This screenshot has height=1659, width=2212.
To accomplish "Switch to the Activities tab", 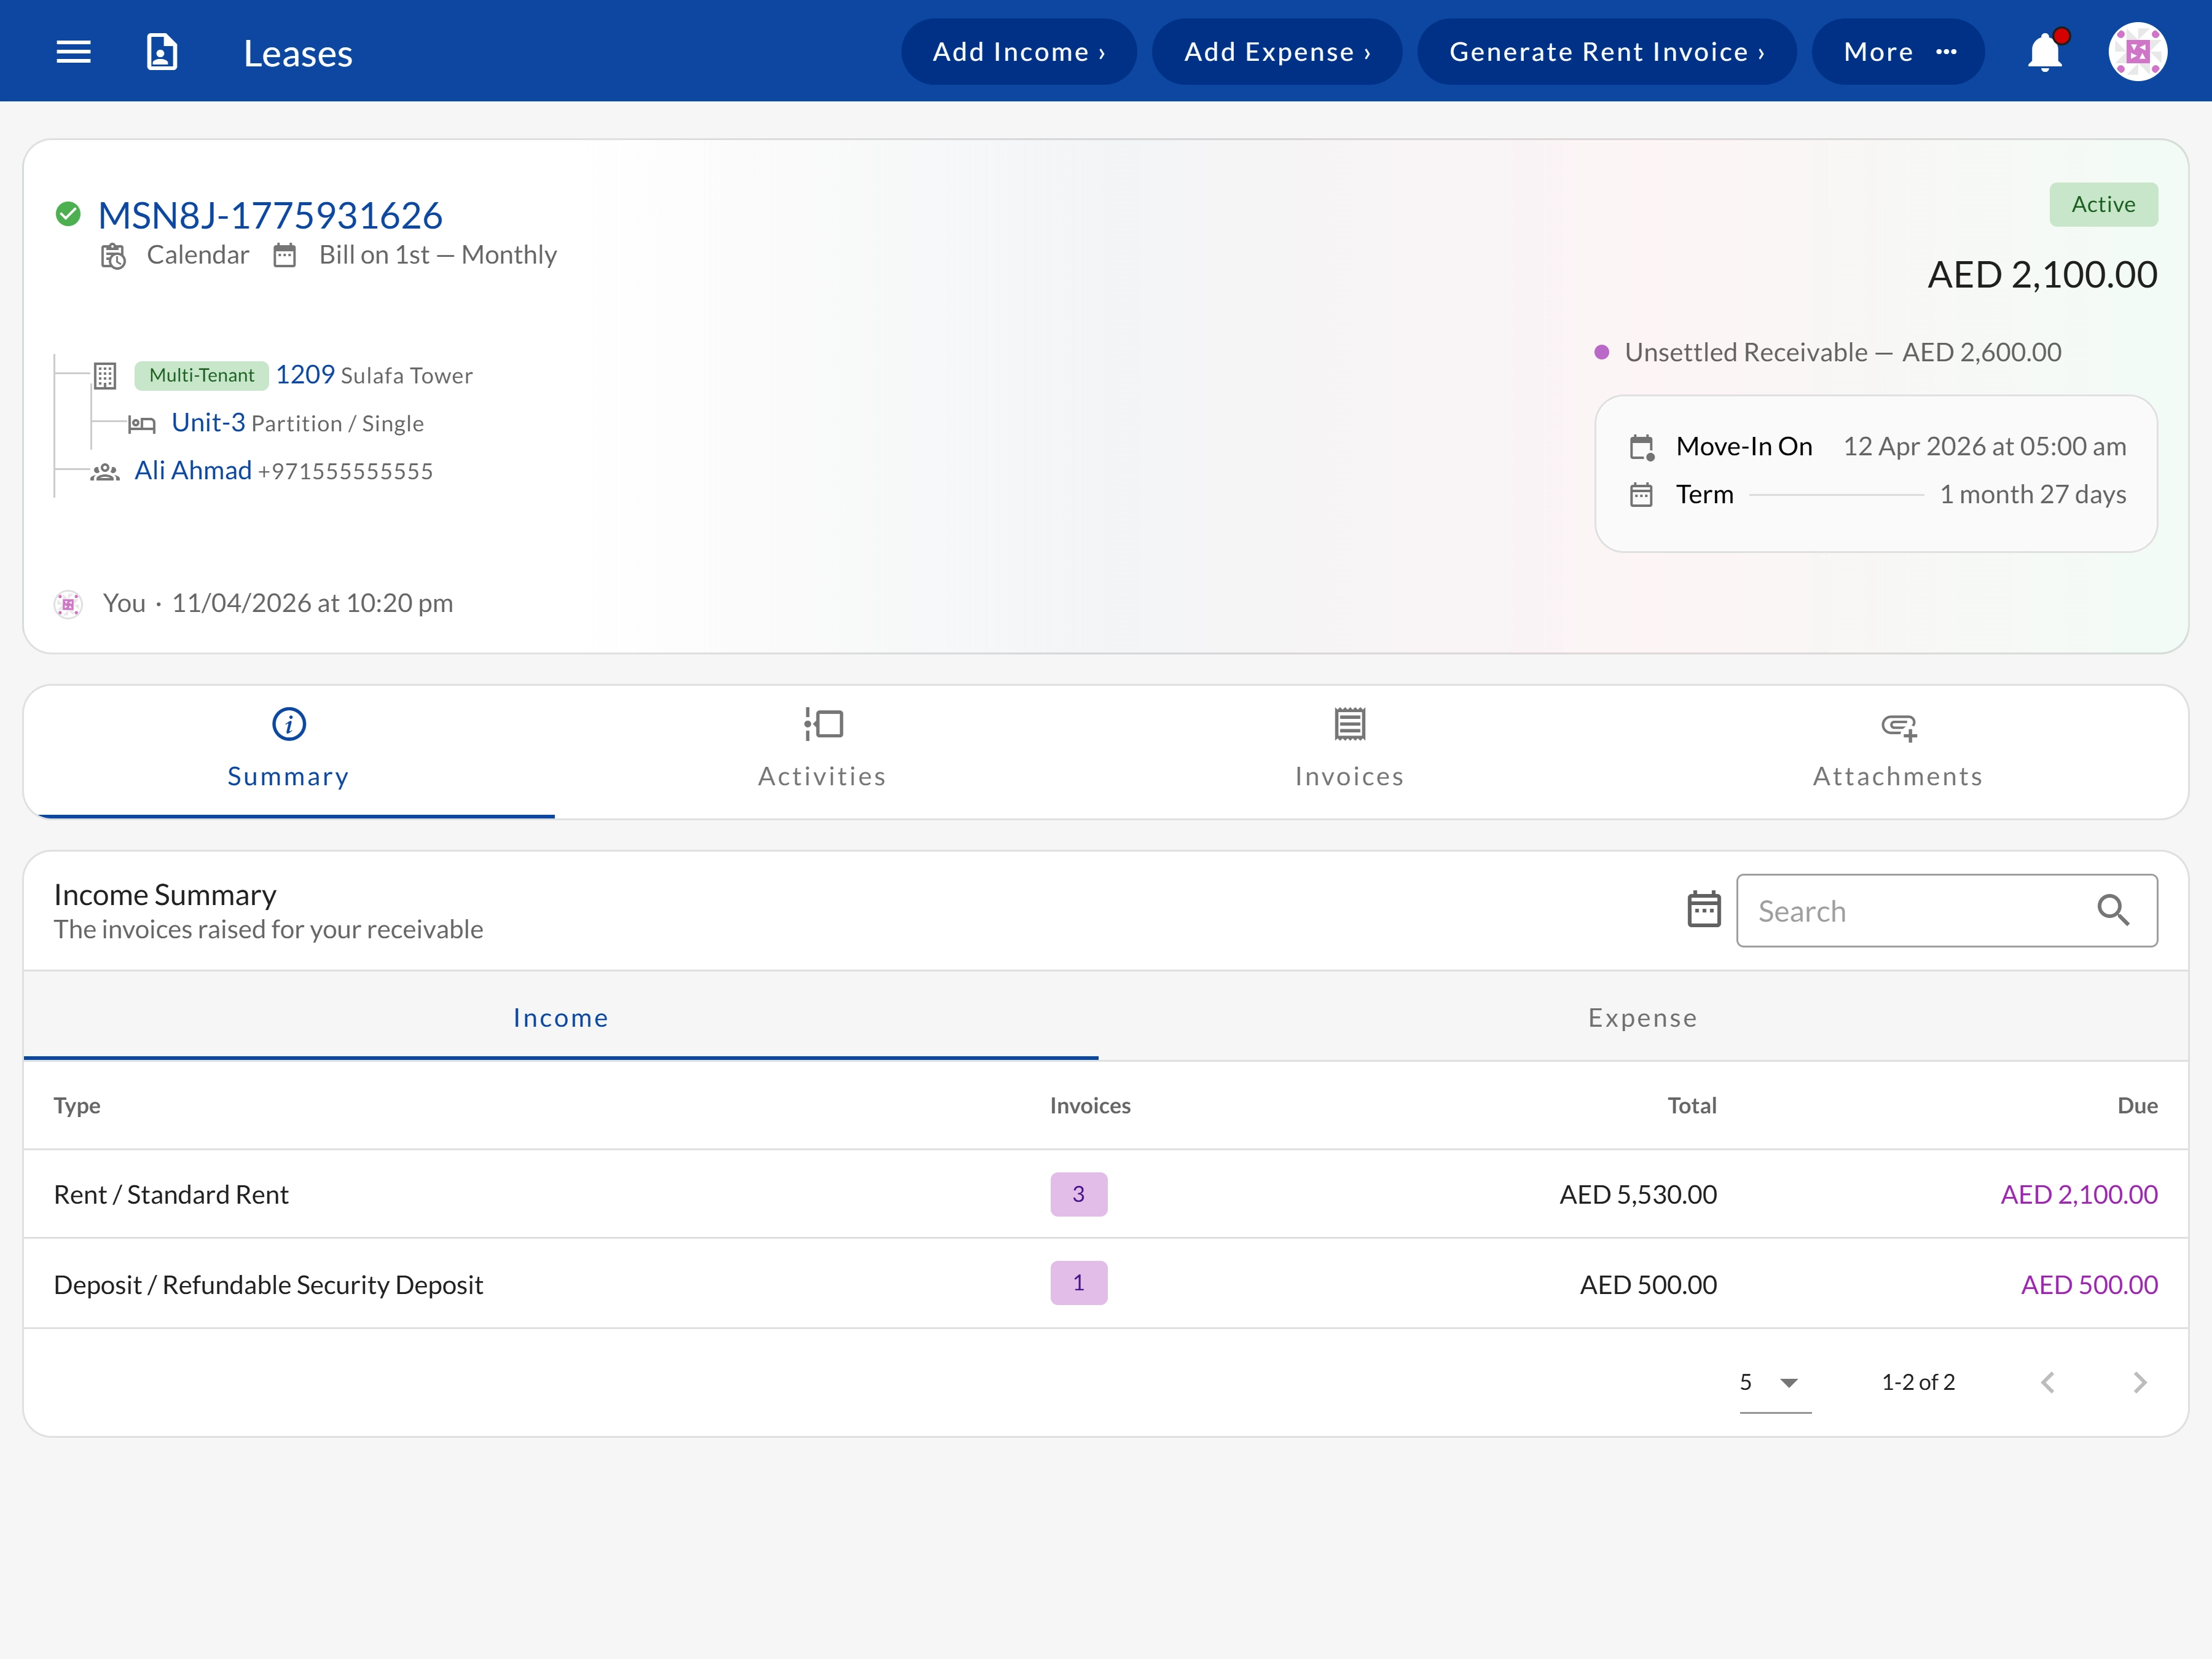I will coord(822,752).
